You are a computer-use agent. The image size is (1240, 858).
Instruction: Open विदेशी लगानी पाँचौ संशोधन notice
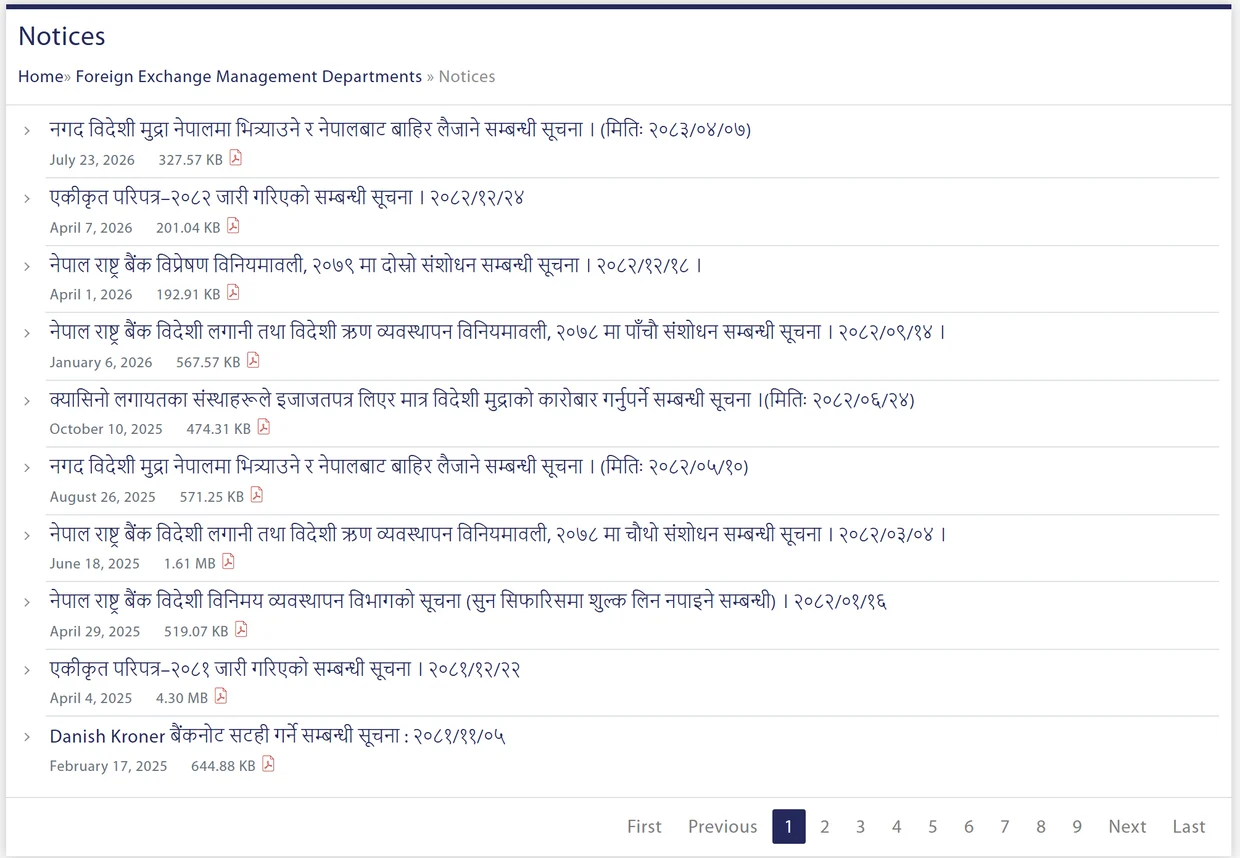[498, 332]
